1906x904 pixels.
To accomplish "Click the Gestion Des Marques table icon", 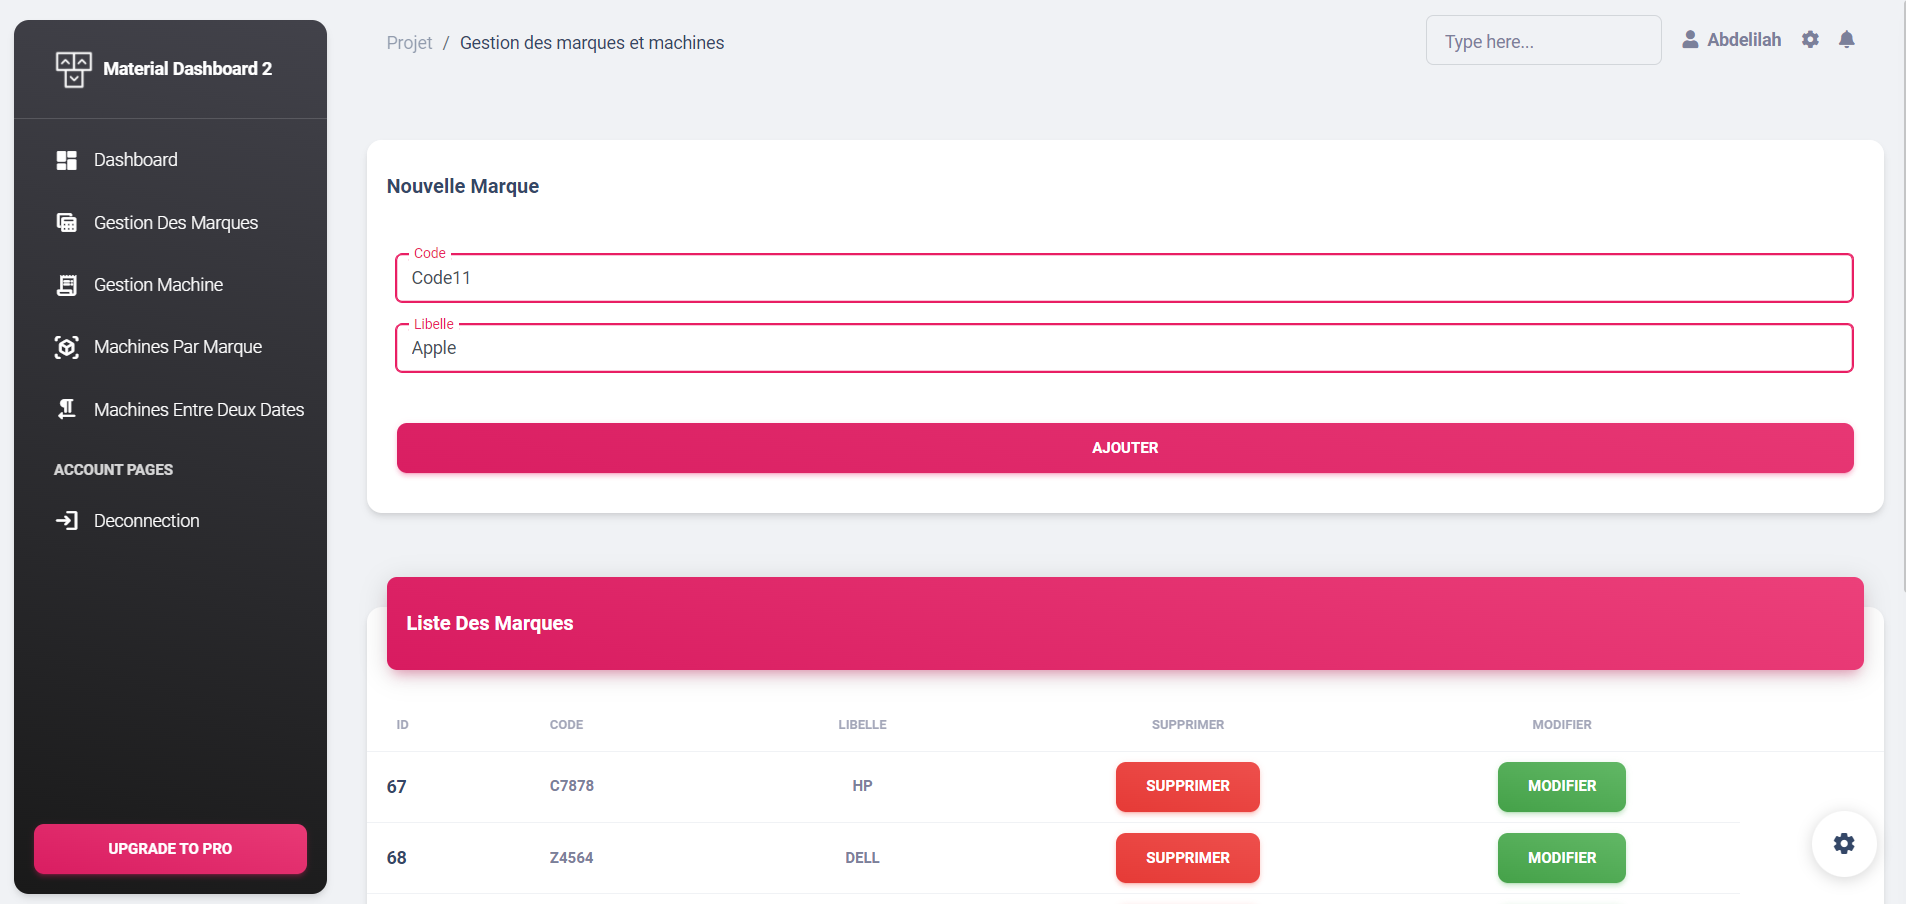I will pyautogui.click(x=67, y=223).
